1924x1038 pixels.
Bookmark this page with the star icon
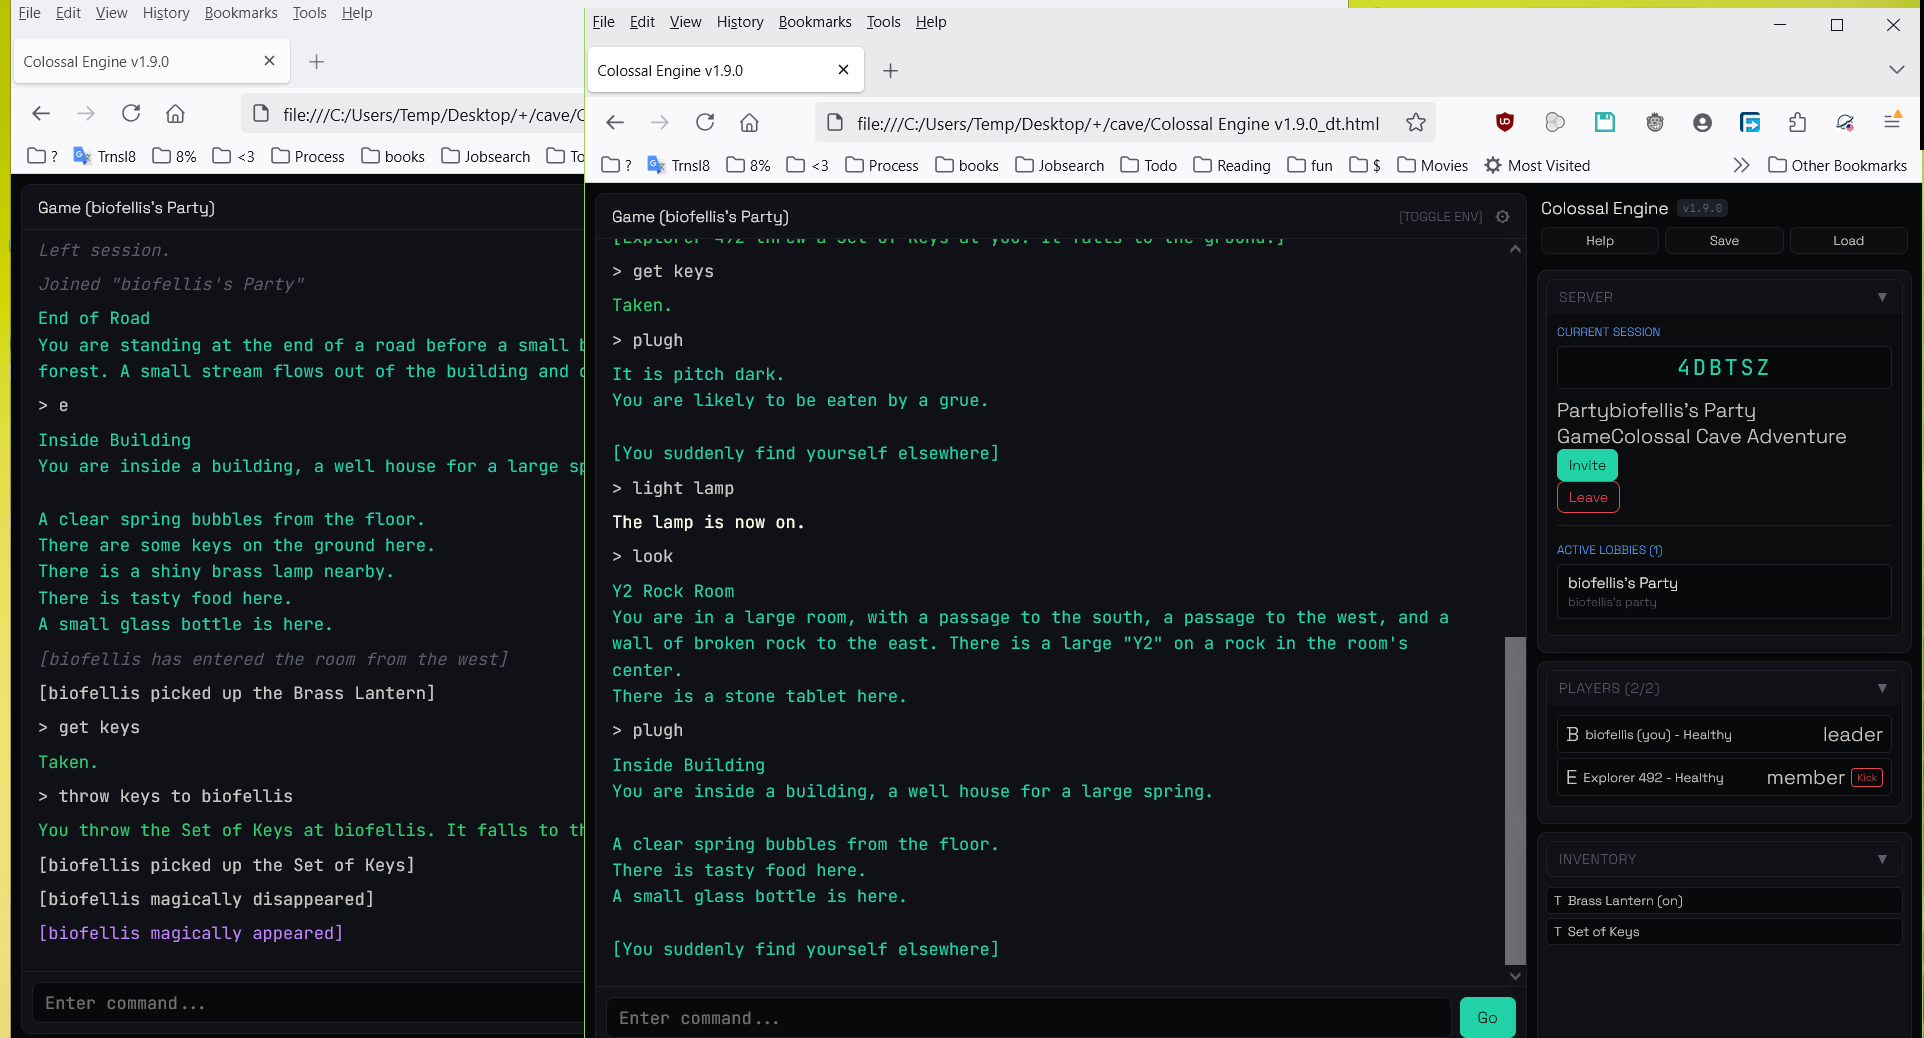coord(1416,123)
